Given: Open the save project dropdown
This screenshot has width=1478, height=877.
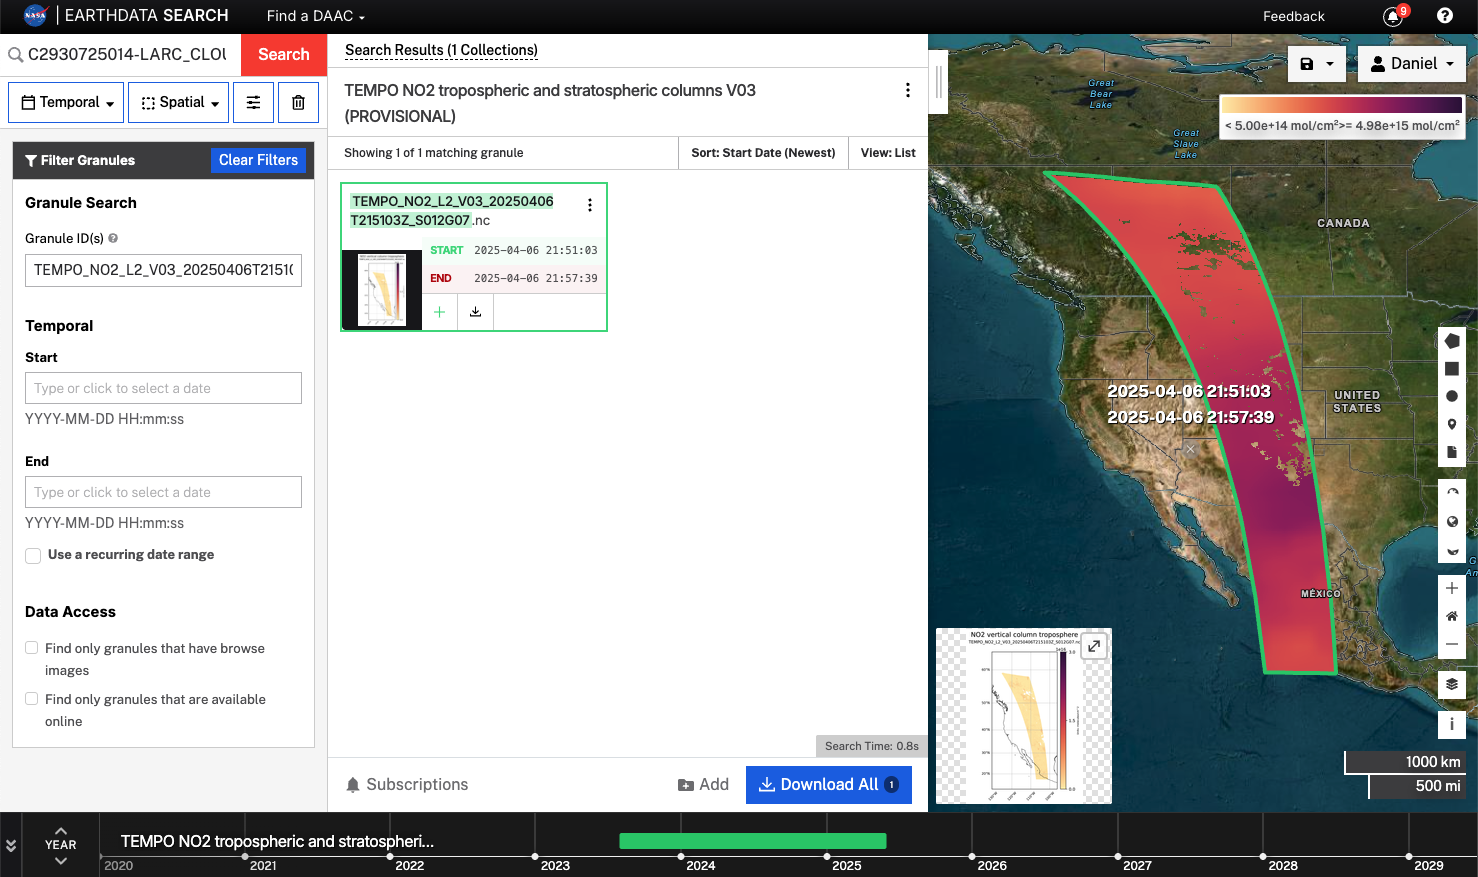Looking at the screenshot, I should pyautogui.click(x=1316, y=63).
